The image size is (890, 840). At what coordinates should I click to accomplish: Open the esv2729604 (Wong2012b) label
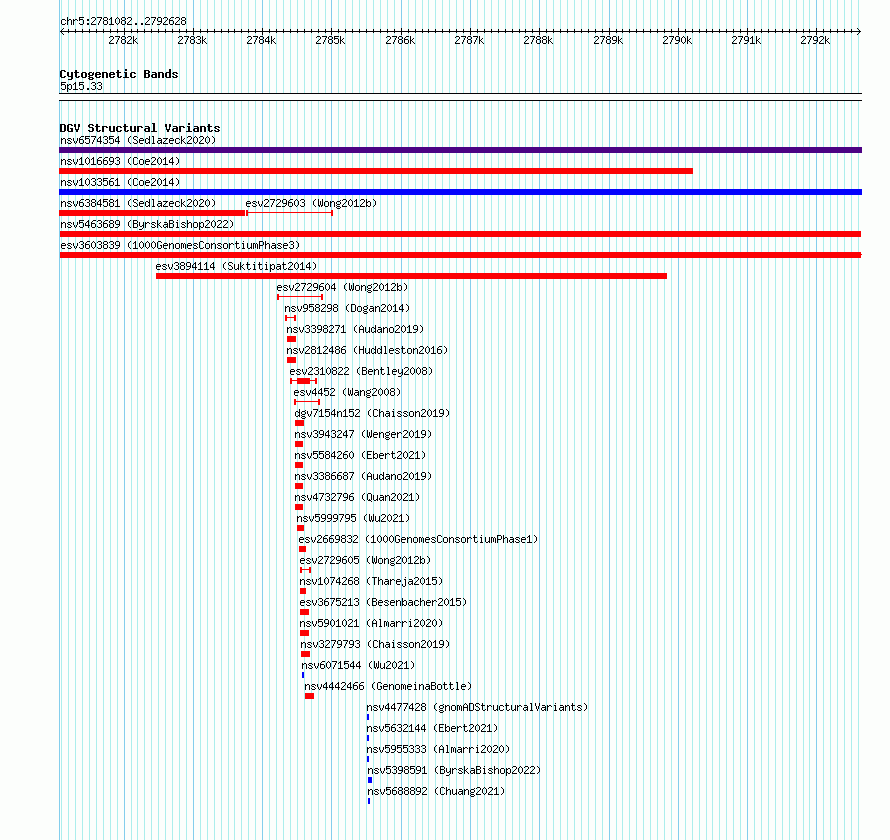pyautogui.click(x=342, y=287)
